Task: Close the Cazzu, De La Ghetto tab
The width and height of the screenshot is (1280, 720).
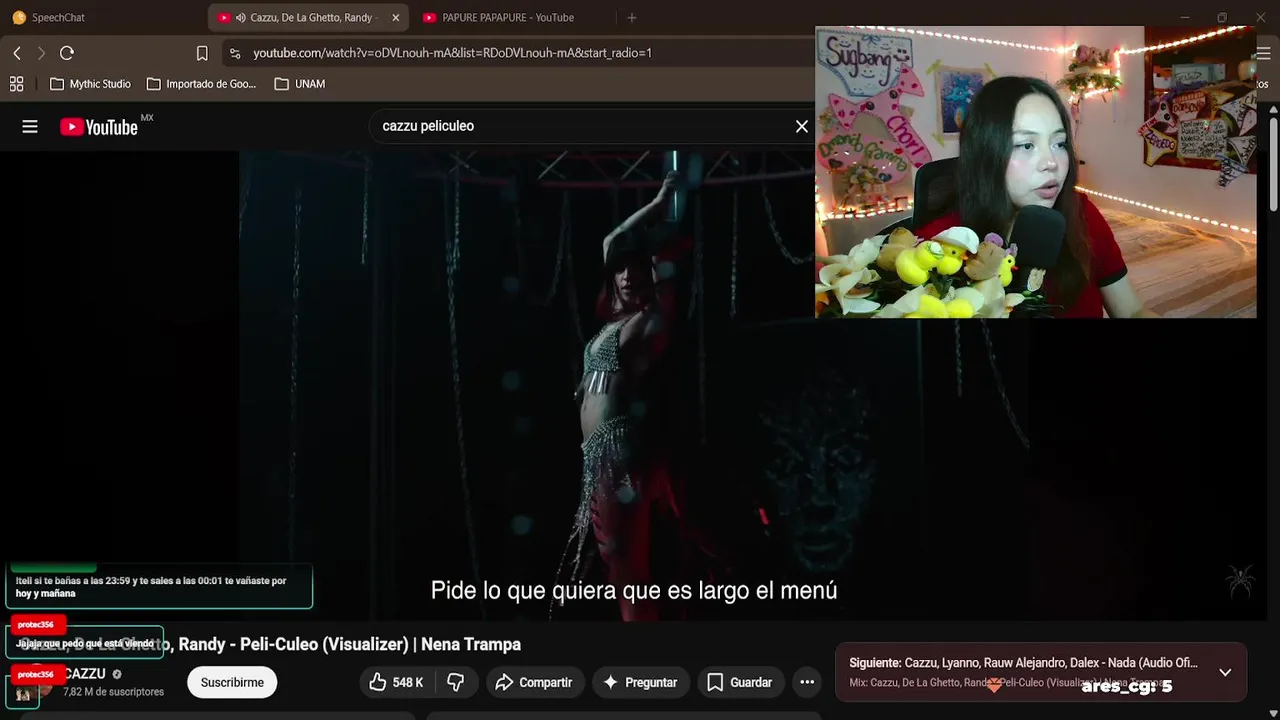Action: (x=395, y=17)
